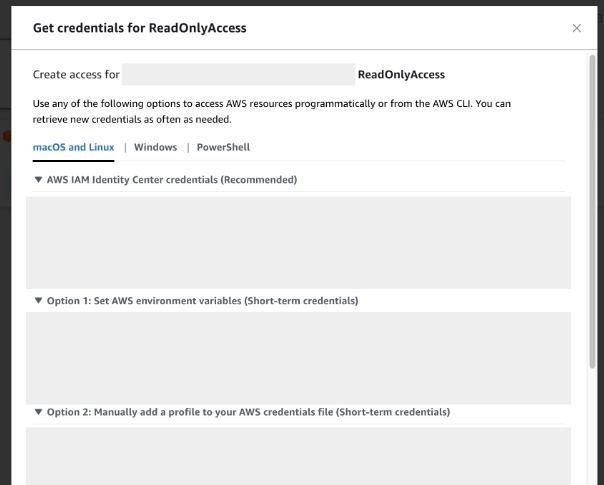
Task: Collapse the Option 1 disclosure triangle
Action: [x=38, y=300]
